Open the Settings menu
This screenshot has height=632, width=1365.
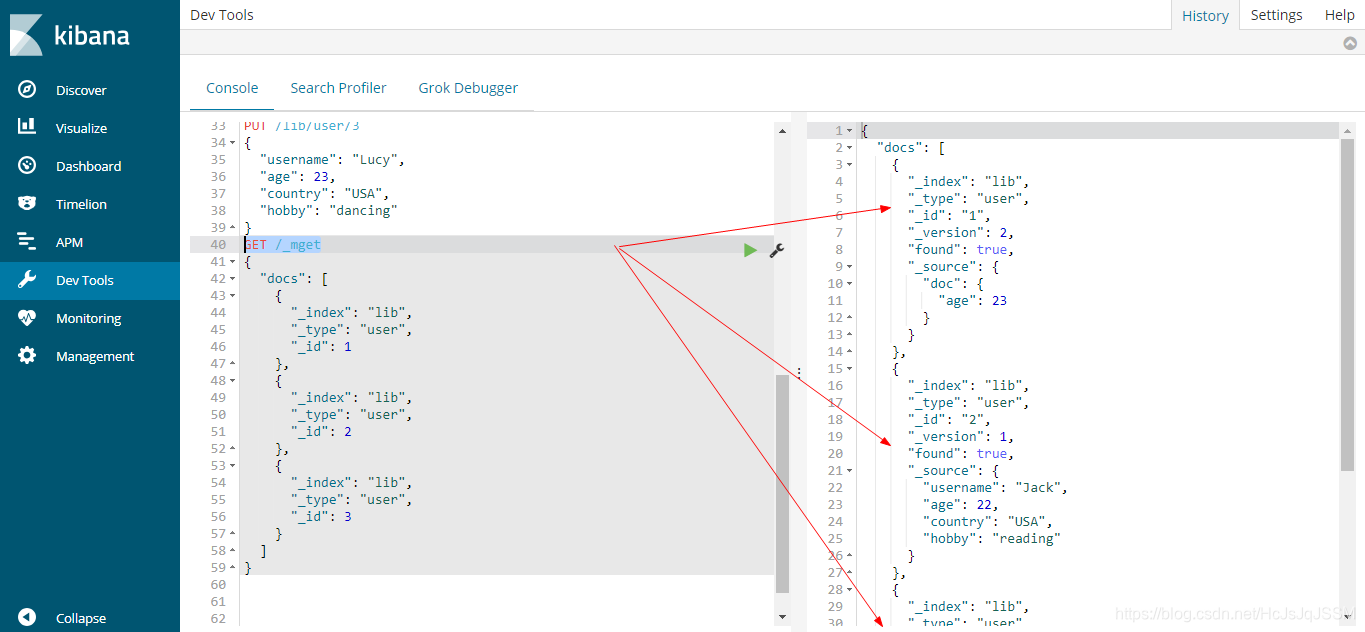1276,15
